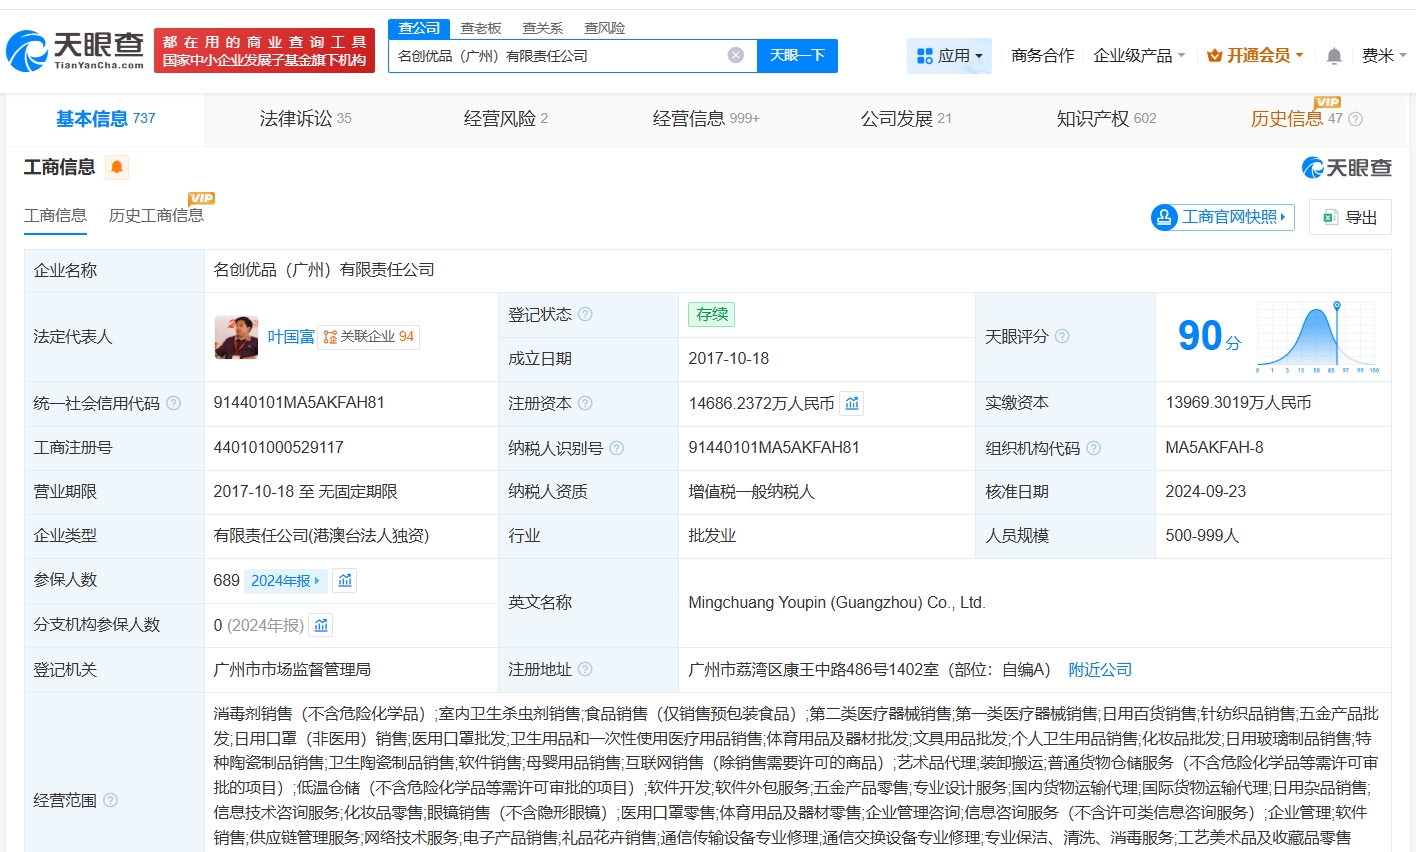Click the 天眼一下 search button
This screenshot has width=1416, height=852.
797,56
